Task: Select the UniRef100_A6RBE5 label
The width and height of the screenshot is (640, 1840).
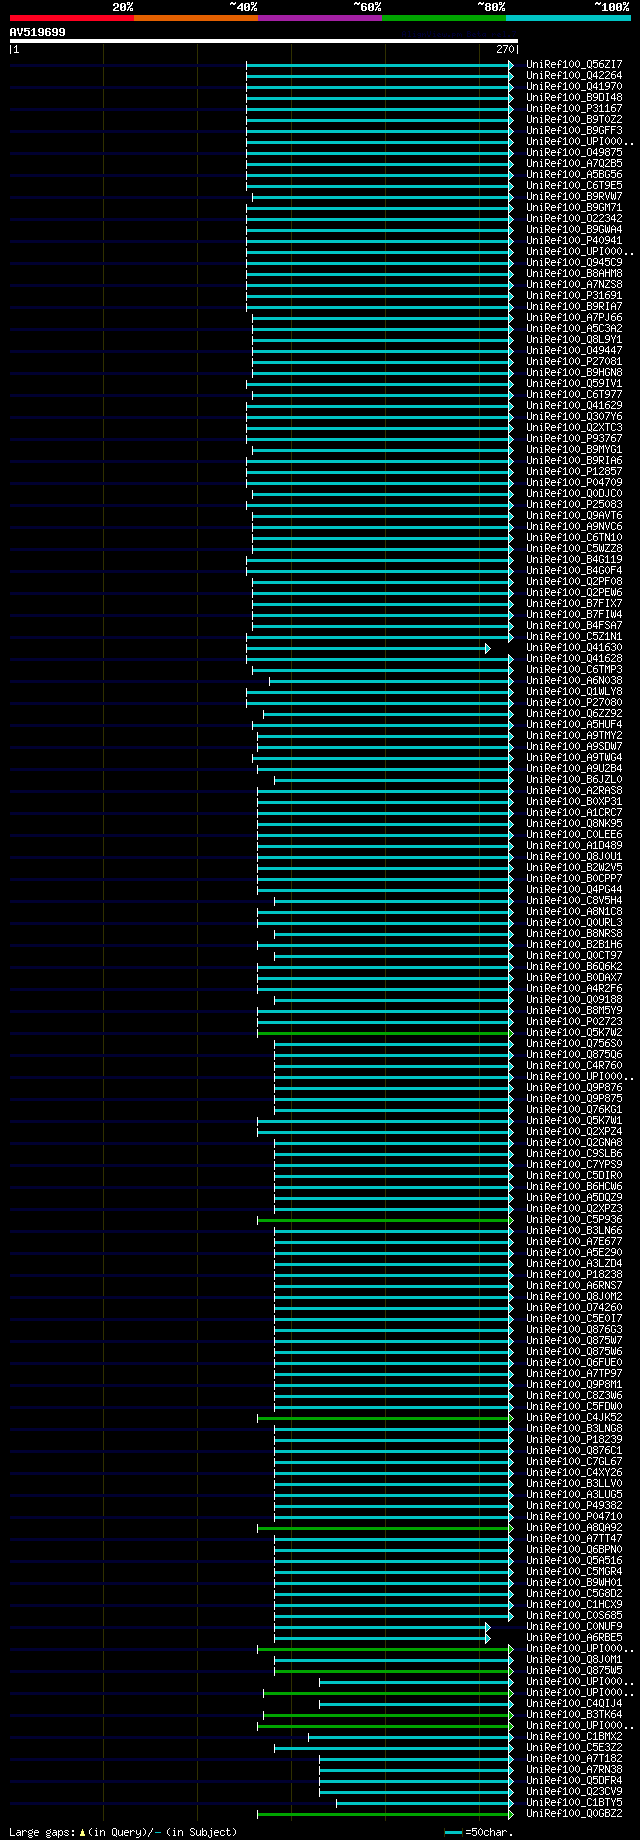Action: [574, 1637]
